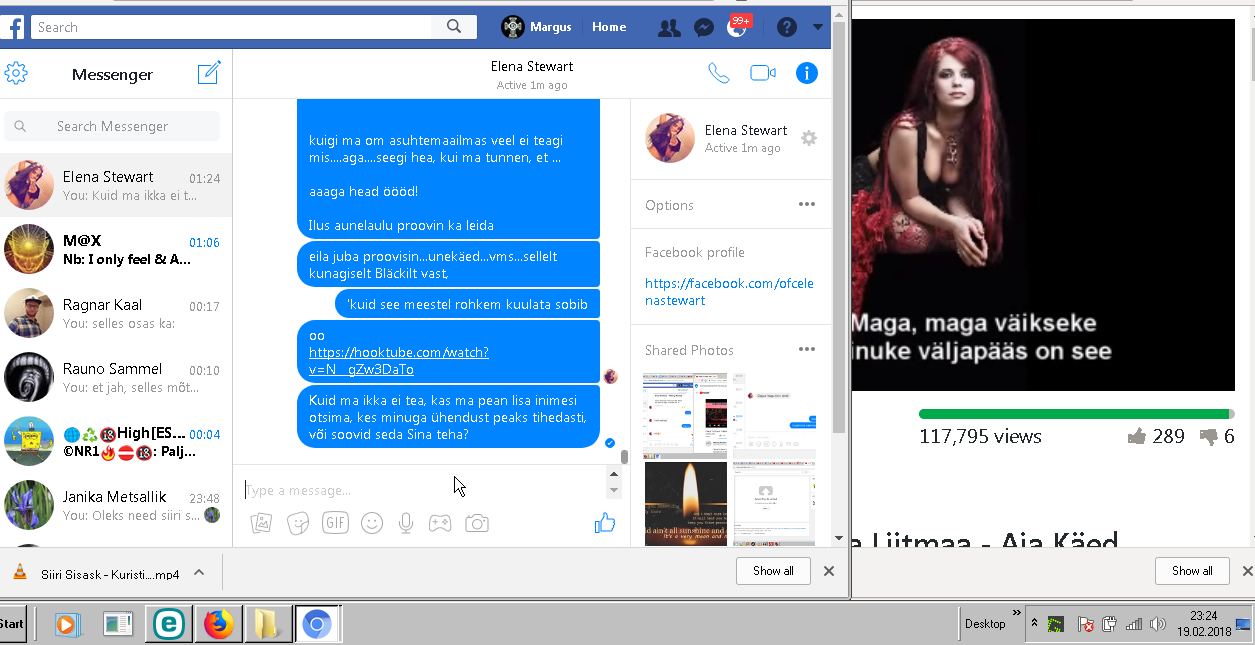
Task: Open camera to take a photo
Action: (477, 523)
